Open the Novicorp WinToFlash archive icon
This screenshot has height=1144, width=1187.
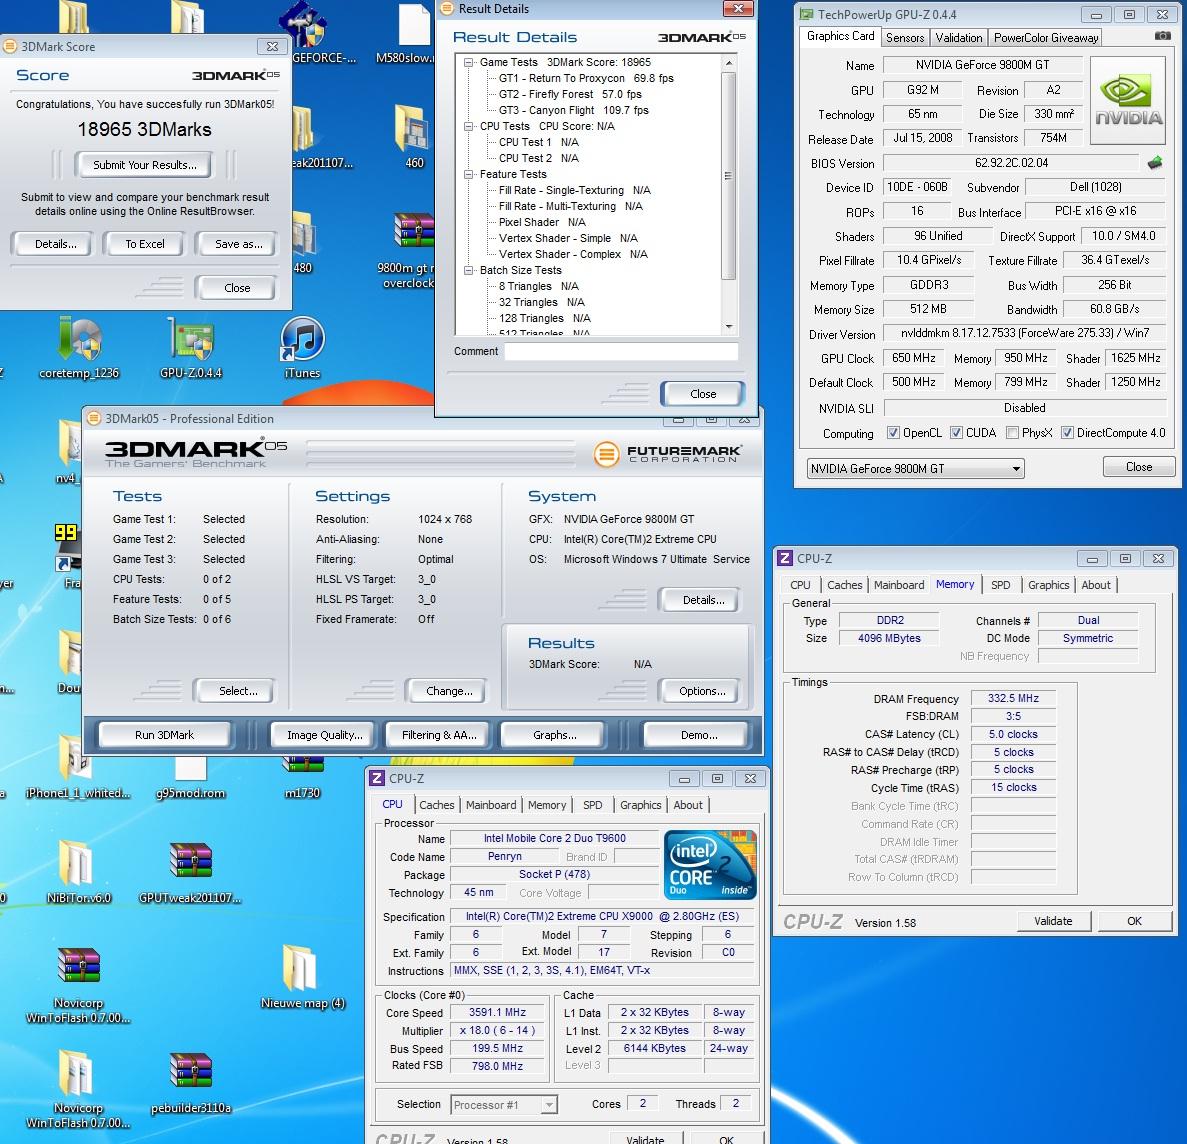tap(78, 984)
